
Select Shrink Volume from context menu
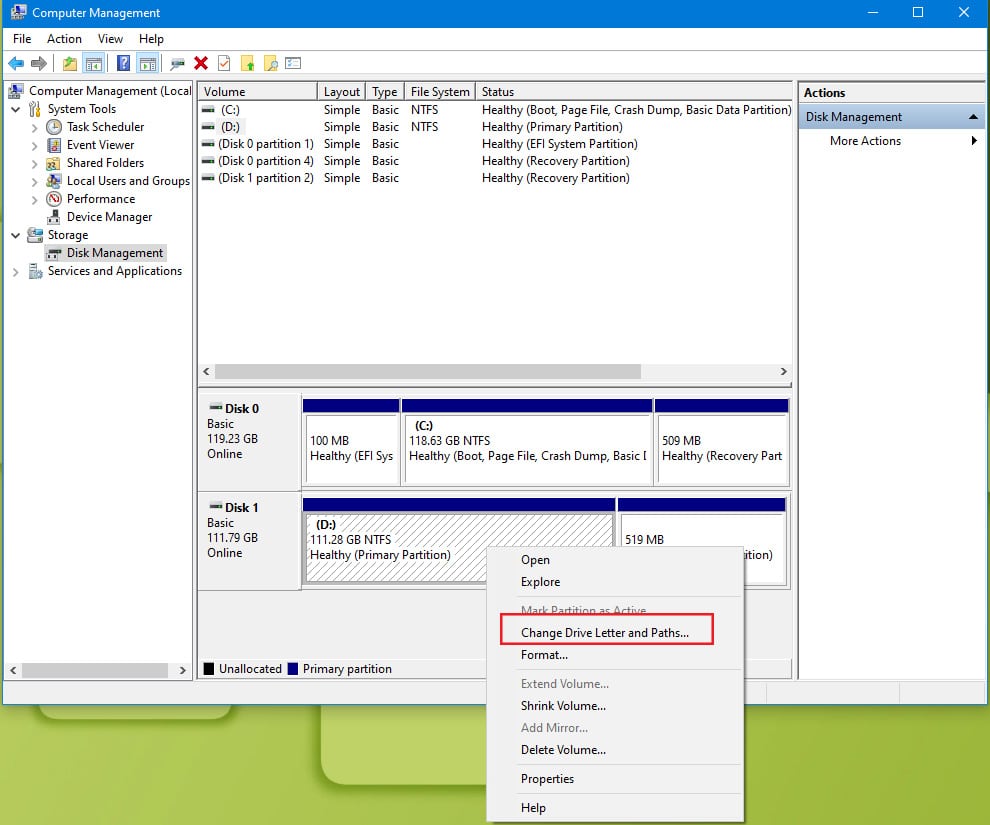563,706
